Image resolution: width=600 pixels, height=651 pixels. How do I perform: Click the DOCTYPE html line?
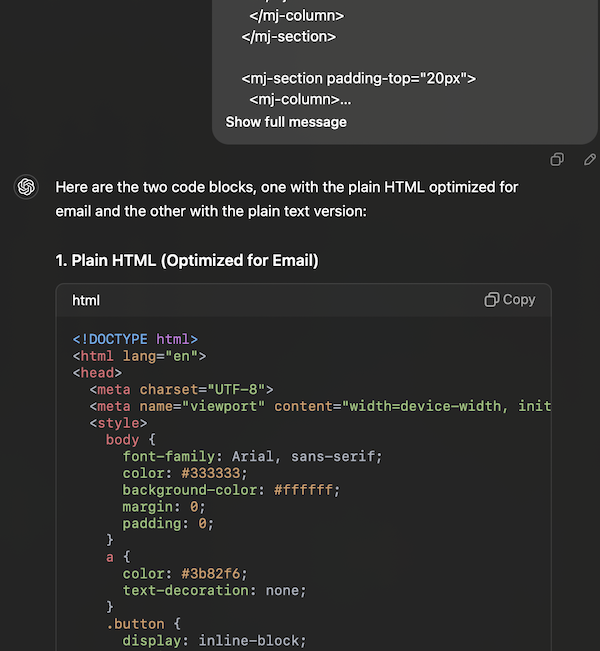tap(135, 339)
